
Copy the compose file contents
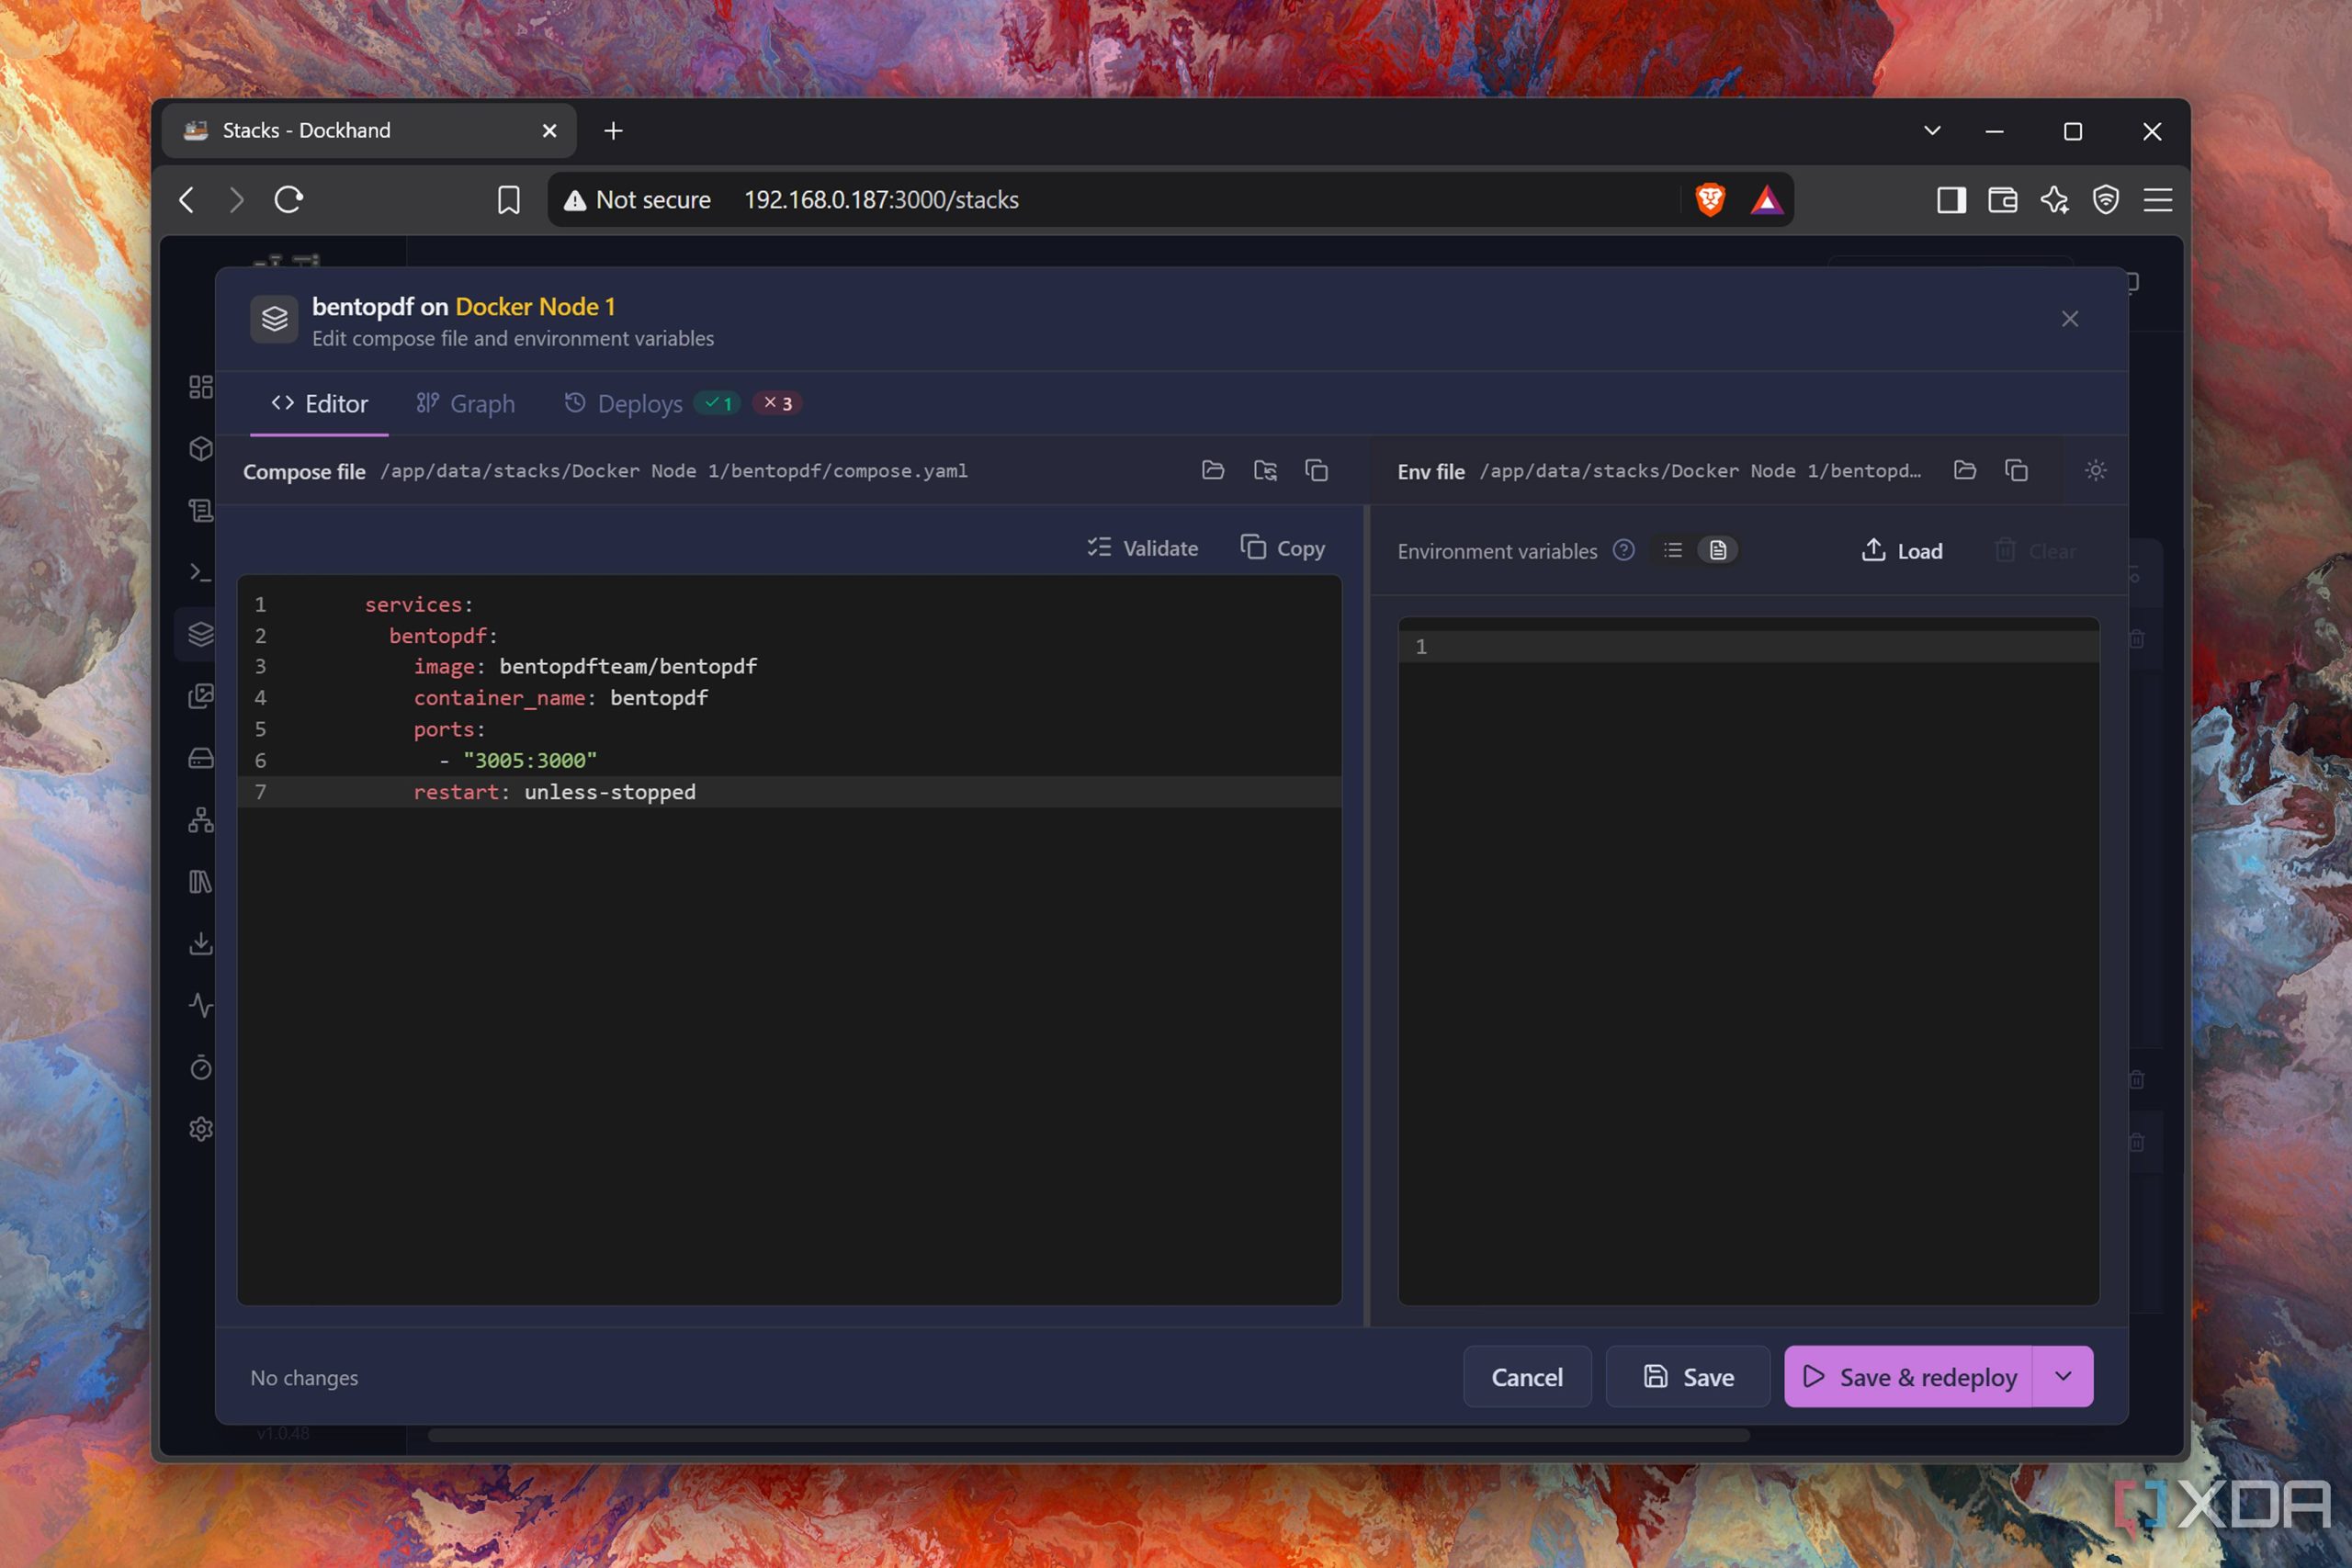(1283, 548)
